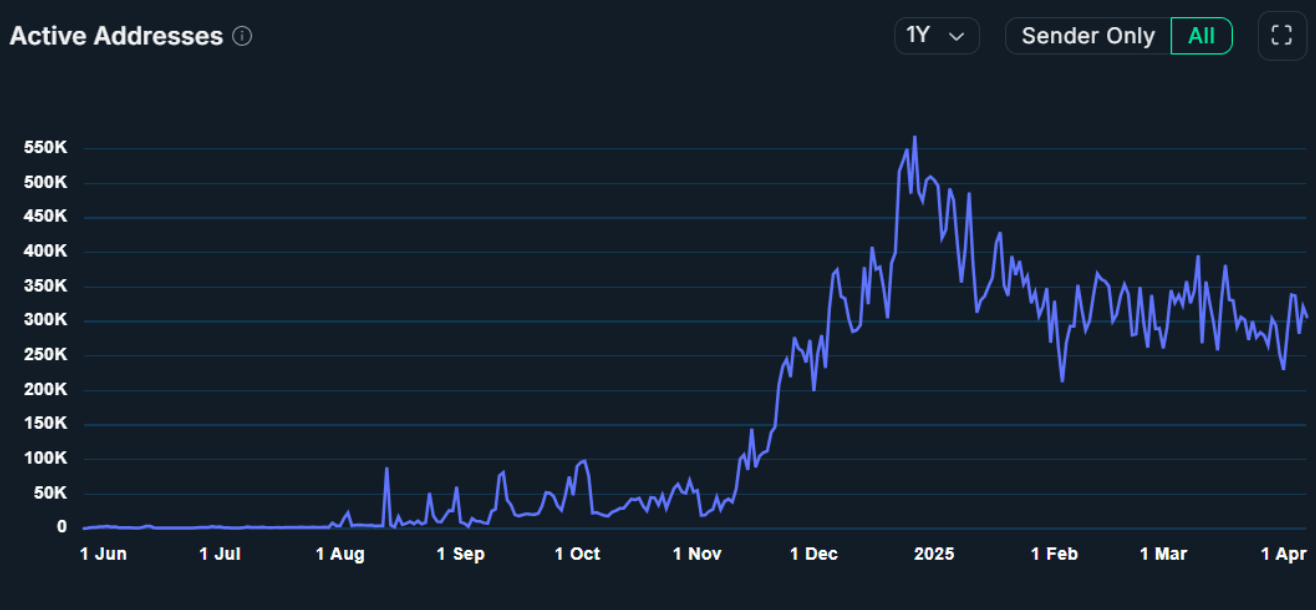Viewport: 1316px width, 610px height.
Task: Click the mid-August spike on the line
Action: pyautogui.click(x=386, y=469)
